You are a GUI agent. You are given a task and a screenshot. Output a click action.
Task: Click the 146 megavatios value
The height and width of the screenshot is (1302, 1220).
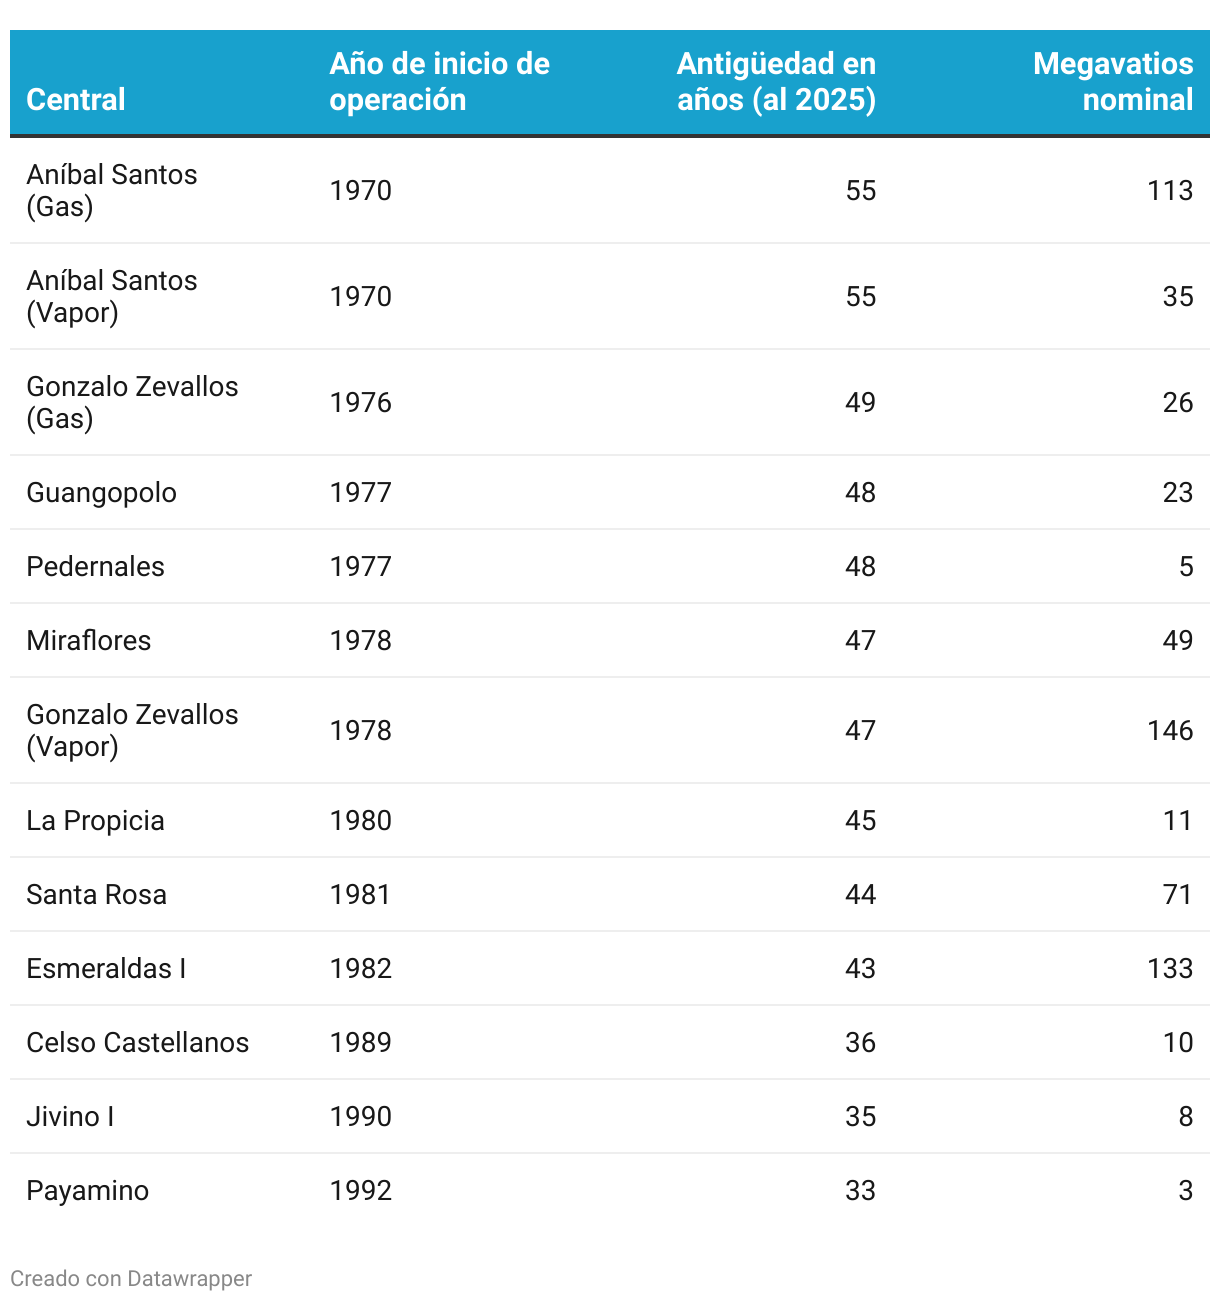[1170, 730]
